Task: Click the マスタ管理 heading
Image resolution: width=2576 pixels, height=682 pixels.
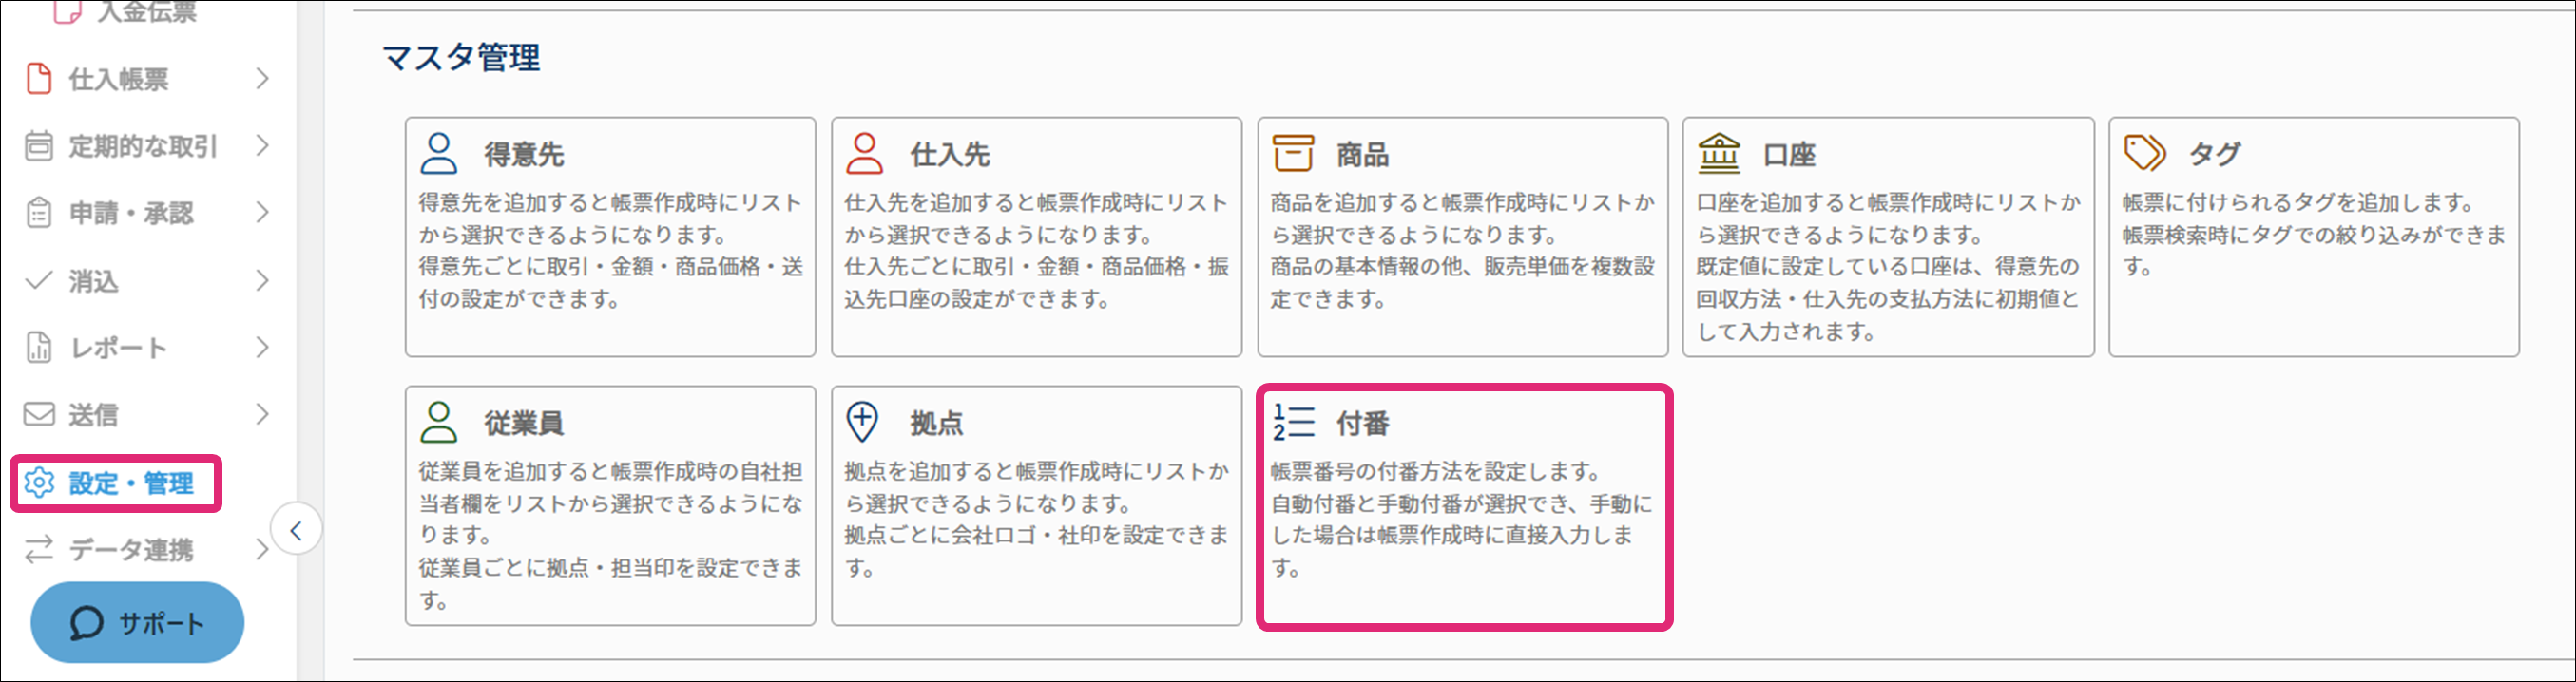Action: point(461,57)
